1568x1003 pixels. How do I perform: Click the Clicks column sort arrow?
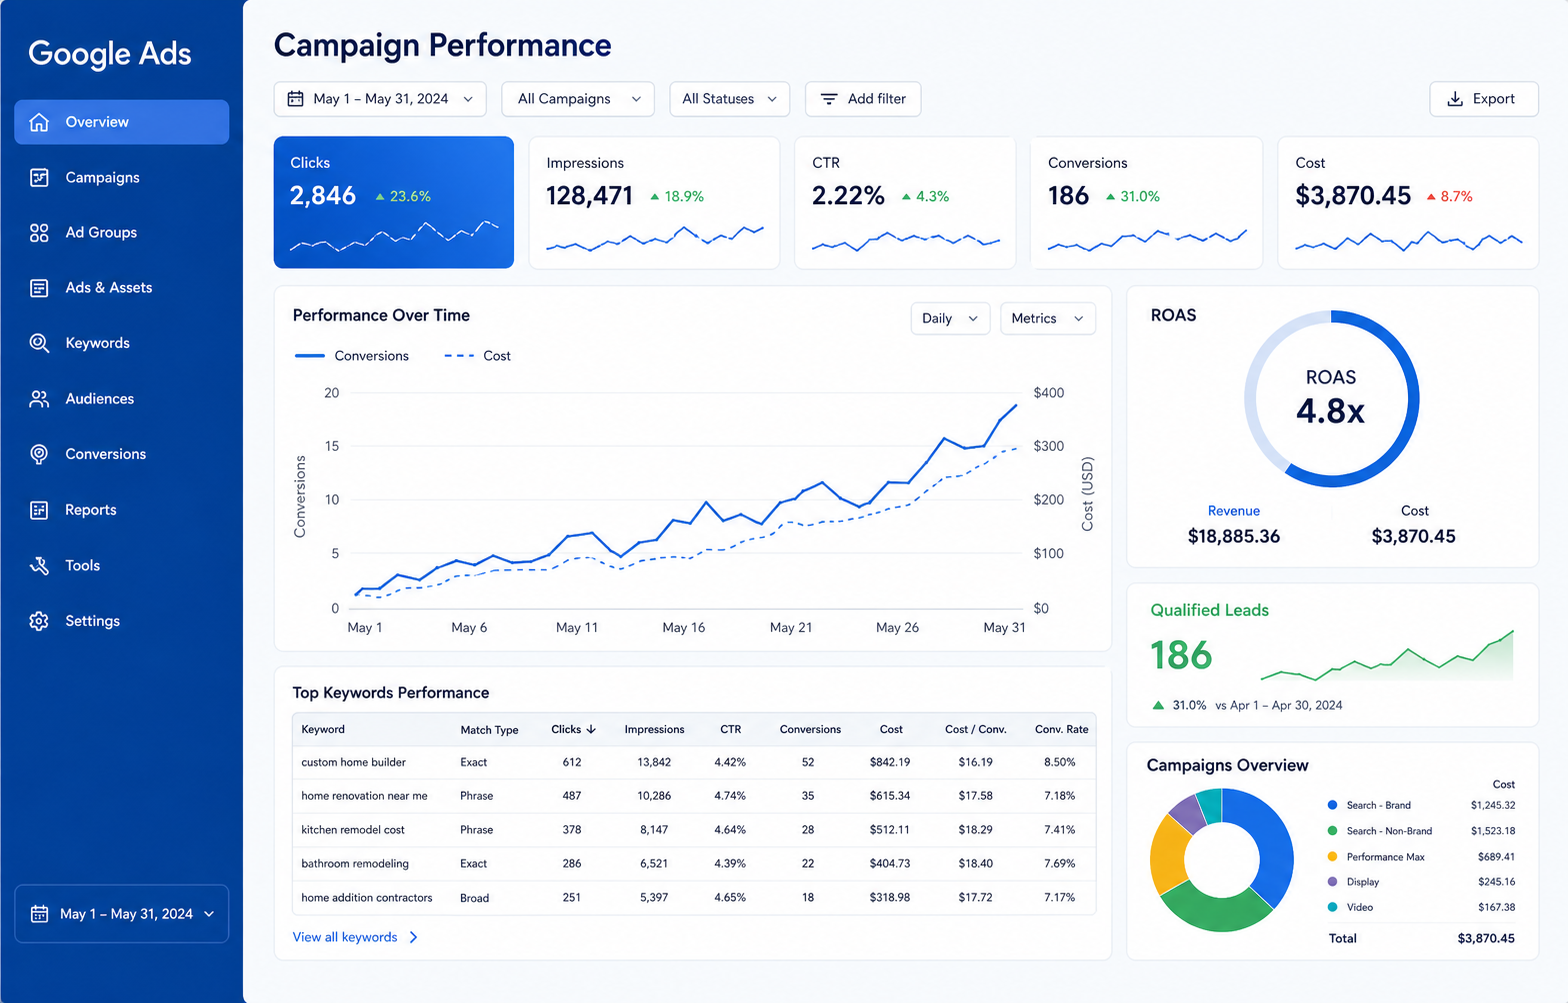pos(591,729)
